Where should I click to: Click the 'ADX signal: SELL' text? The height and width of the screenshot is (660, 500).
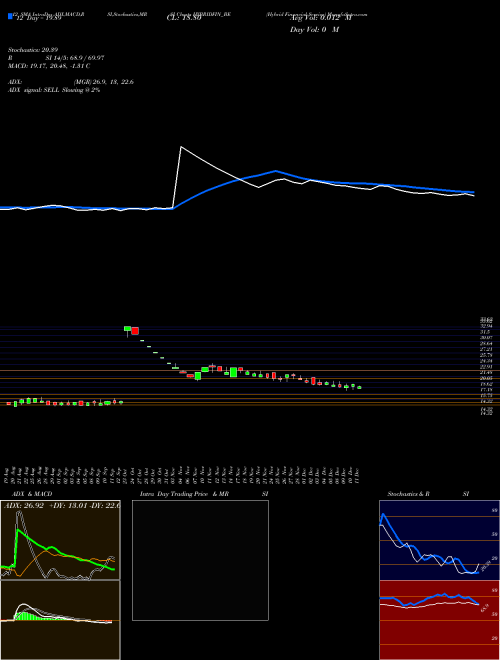point(34,90)
